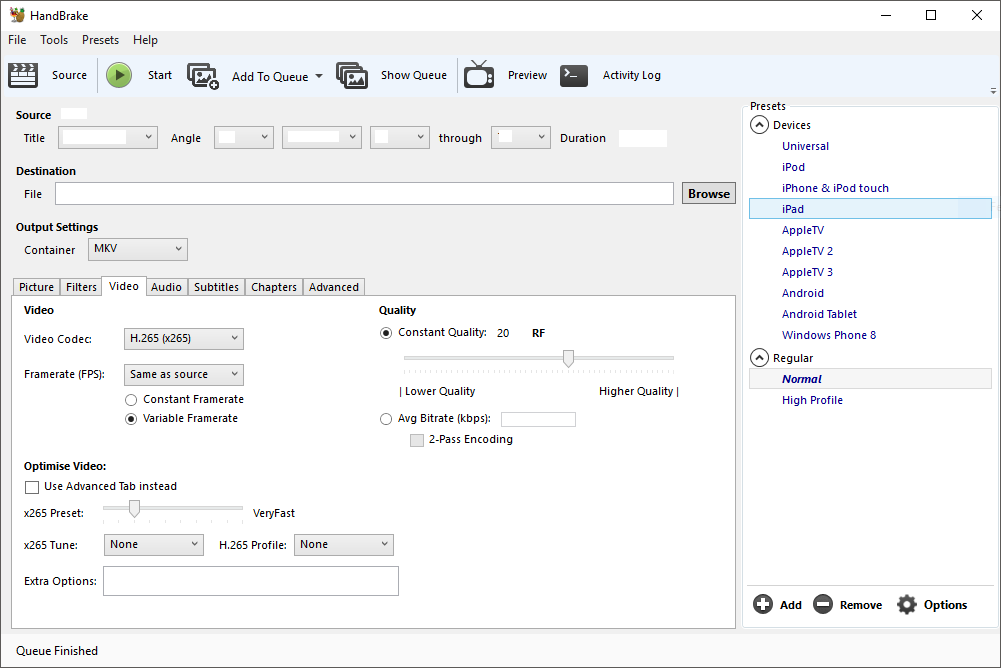Open the x265 Tune dropdown
Image resolution: width=1001 pixels, height=668 pixels.
(x=154, y=545)
